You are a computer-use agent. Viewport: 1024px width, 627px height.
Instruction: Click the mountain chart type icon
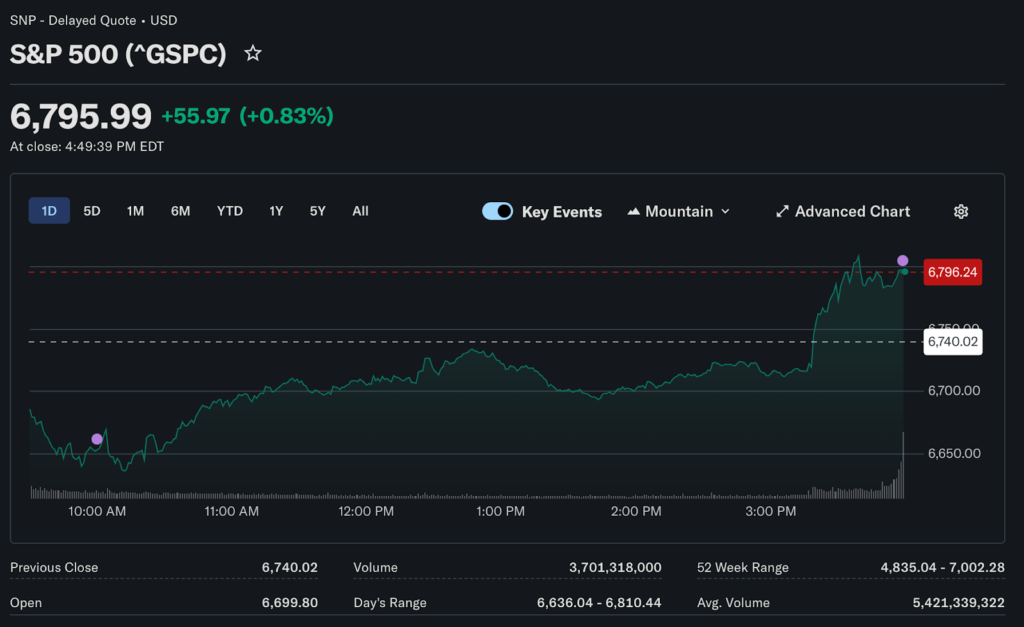click(x=634, y=211)
